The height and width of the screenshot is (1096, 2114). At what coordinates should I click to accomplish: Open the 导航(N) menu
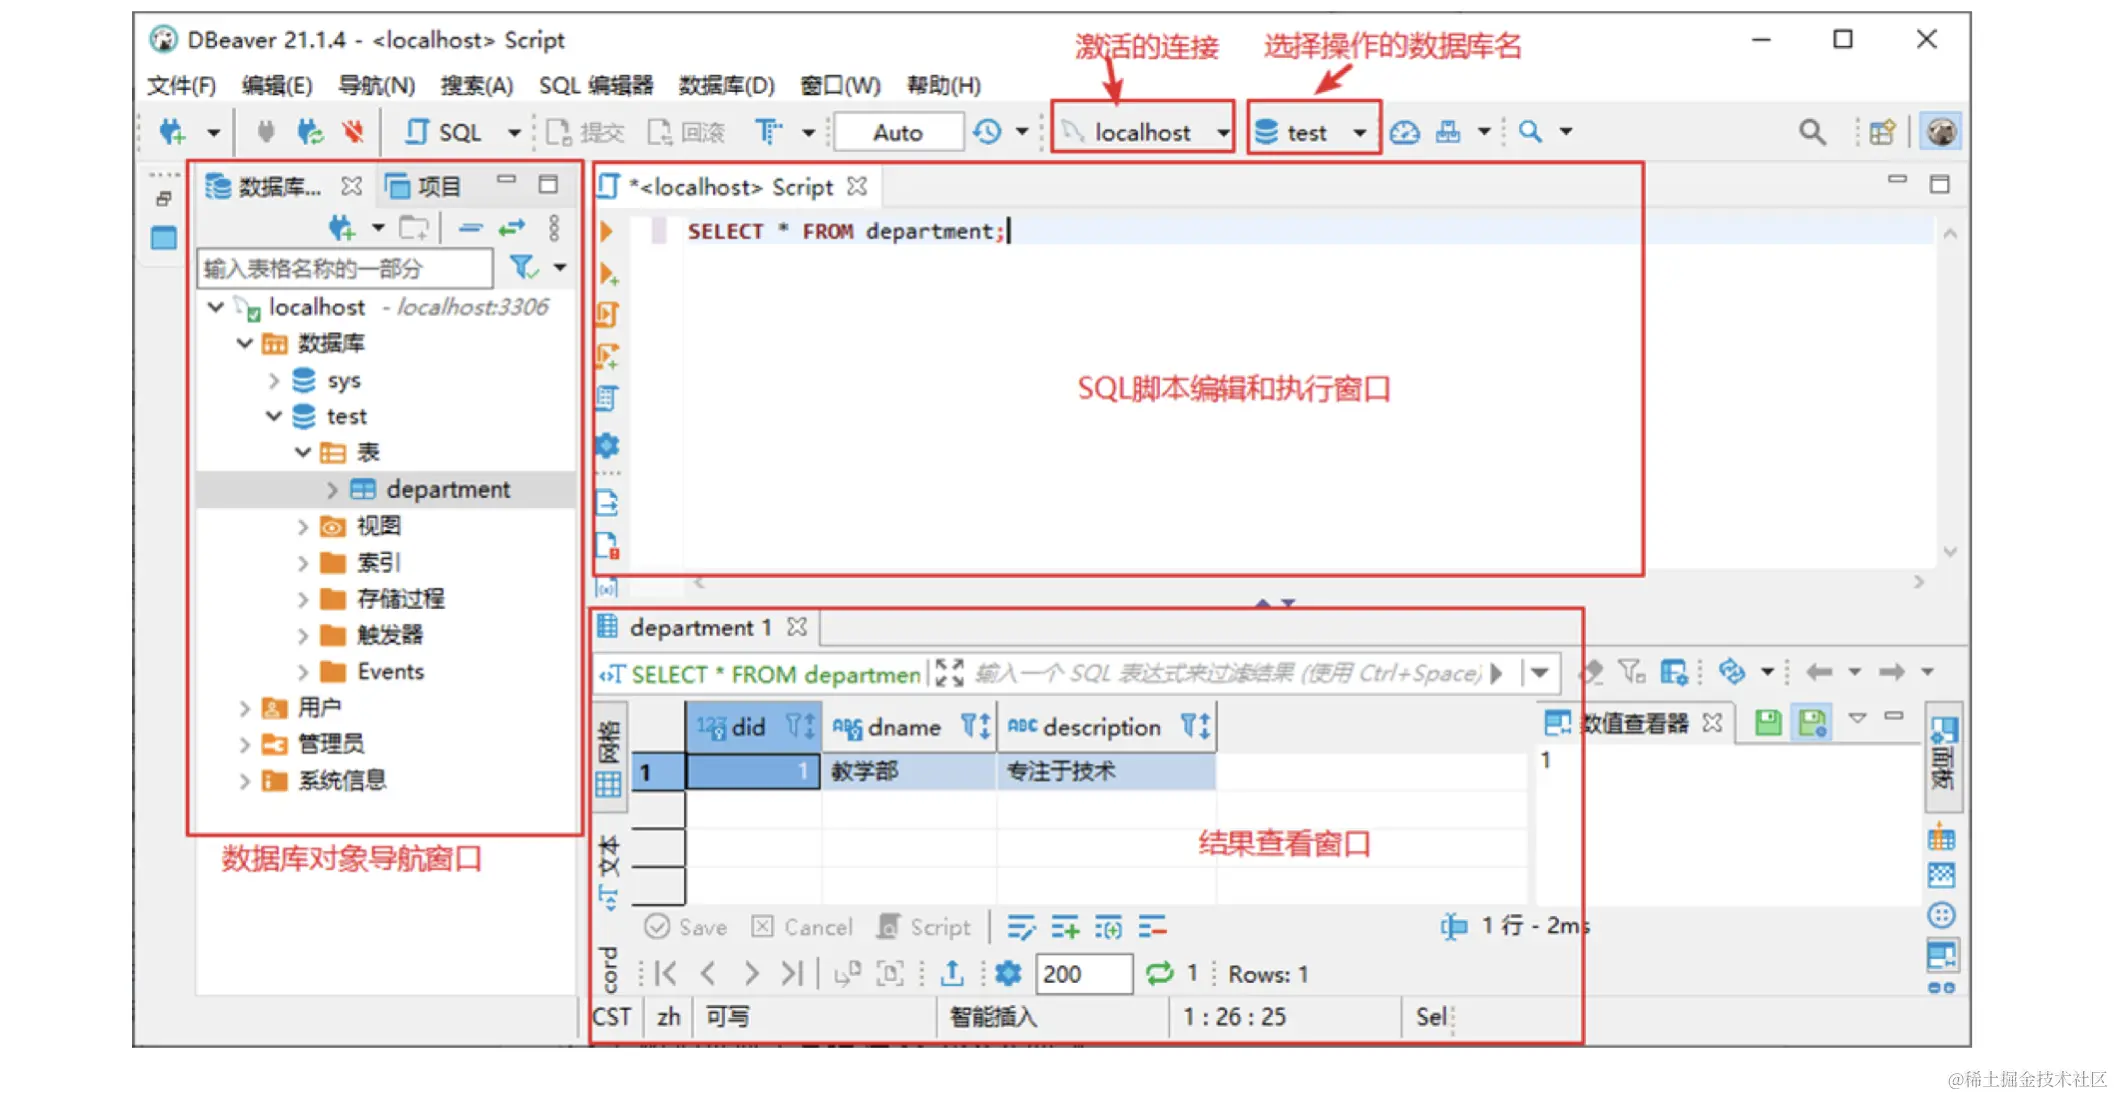(376, 85)
